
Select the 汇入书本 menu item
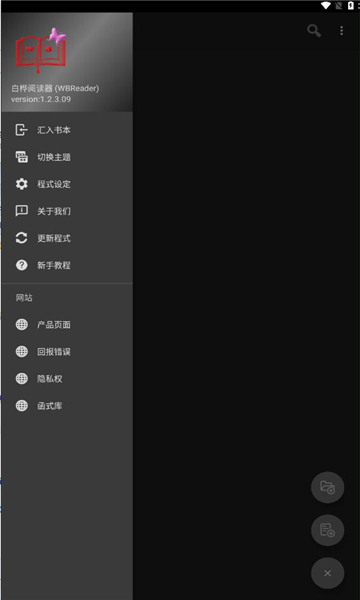(67, 130)
